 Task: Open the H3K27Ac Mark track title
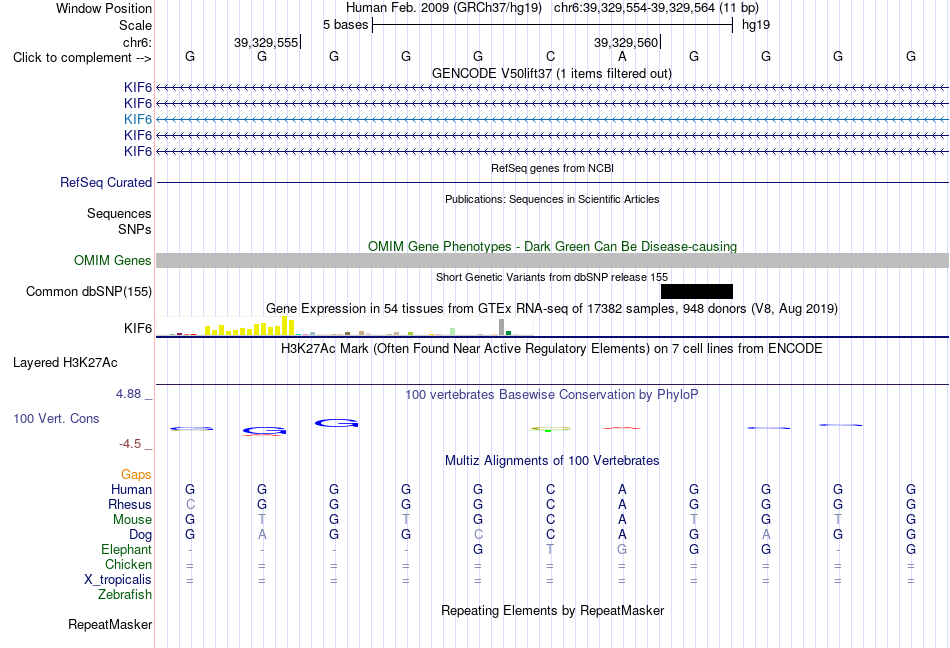click(x=552, y=349)
